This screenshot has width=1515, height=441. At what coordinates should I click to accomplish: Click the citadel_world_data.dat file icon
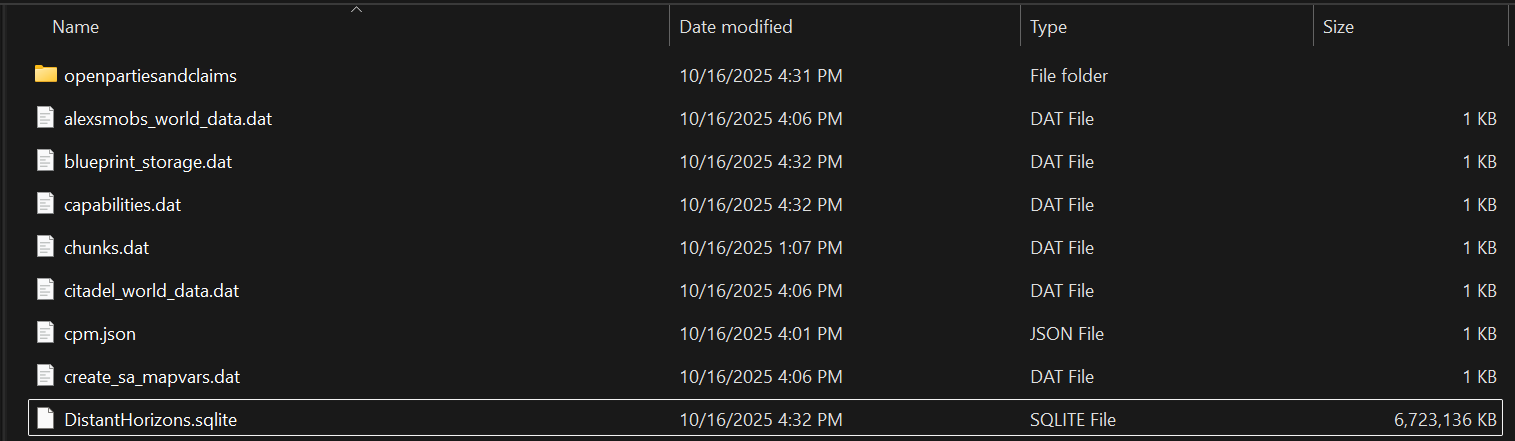click(45, 290)
